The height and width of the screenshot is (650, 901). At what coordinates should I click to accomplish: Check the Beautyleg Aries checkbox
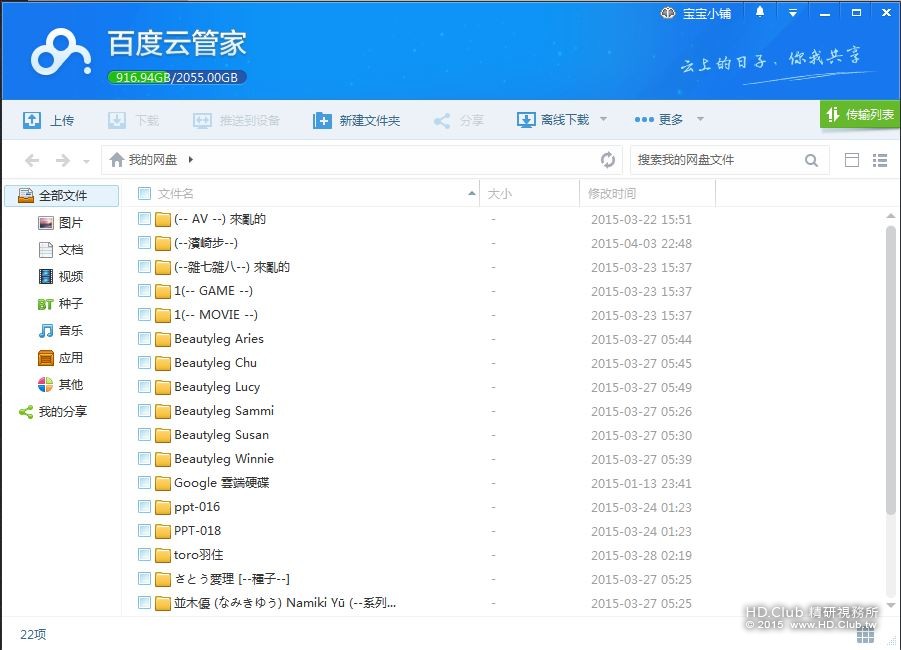point(144,339)
